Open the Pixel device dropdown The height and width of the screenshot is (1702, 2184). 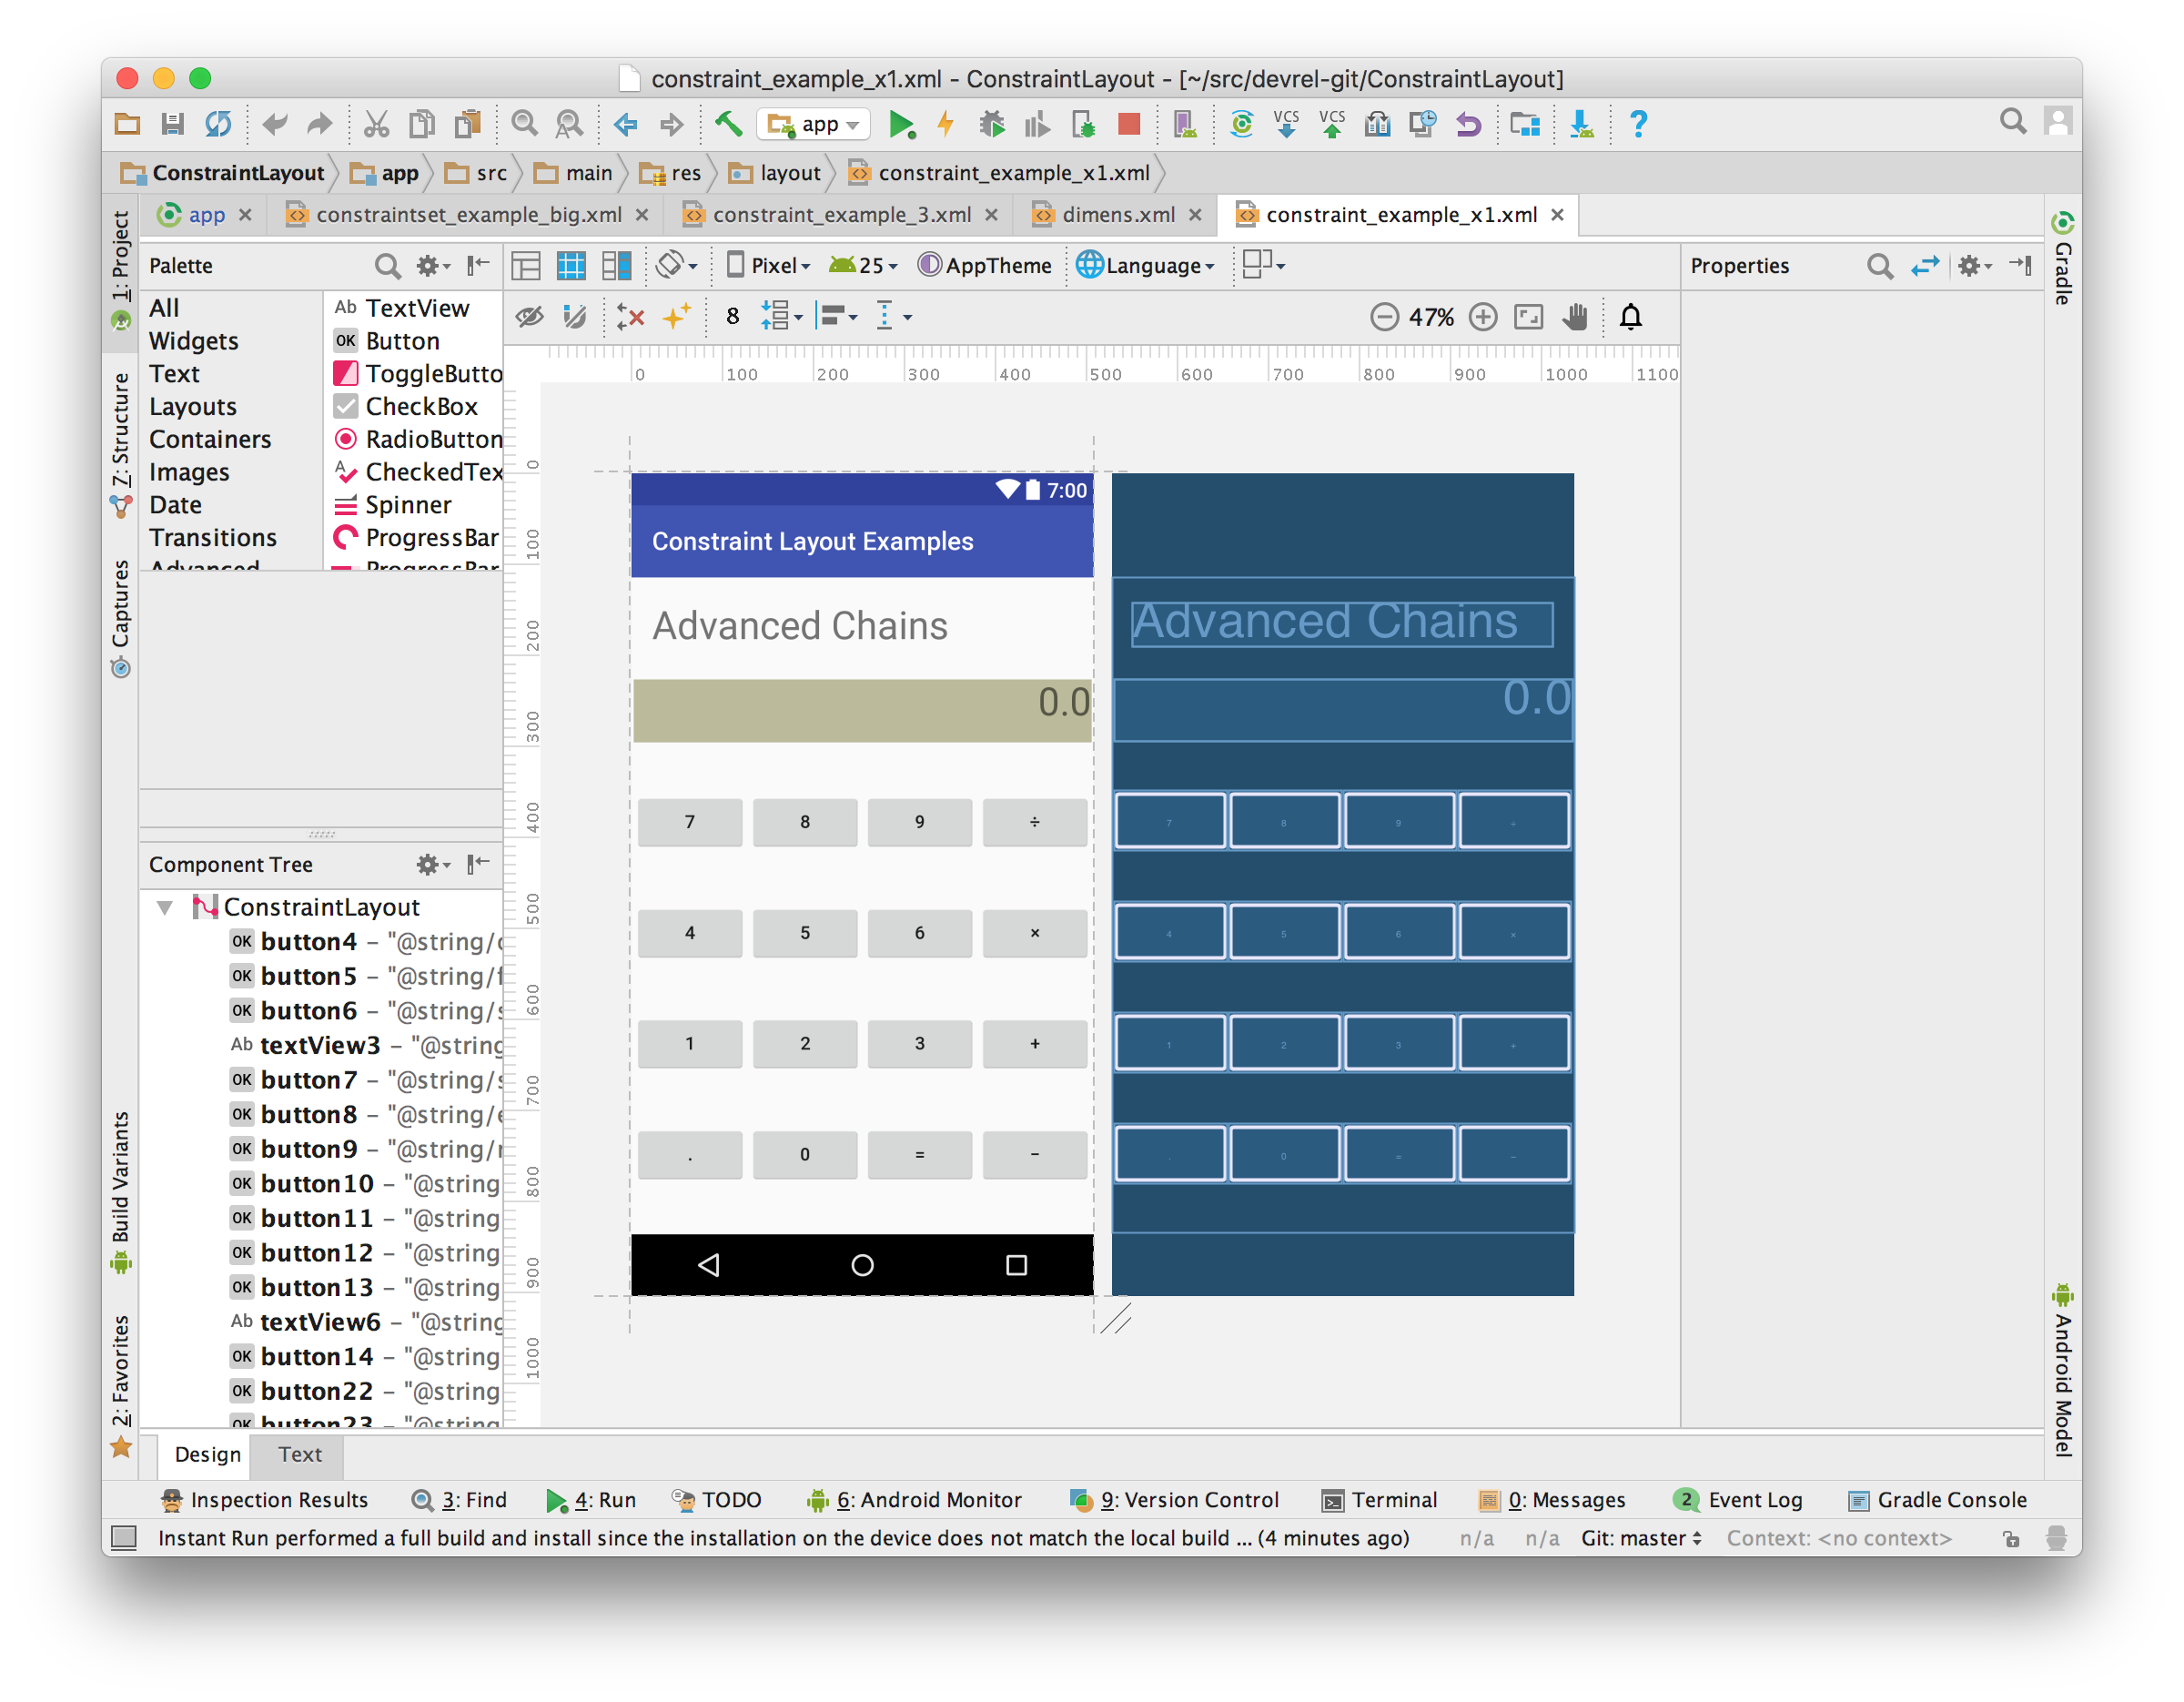768,266
